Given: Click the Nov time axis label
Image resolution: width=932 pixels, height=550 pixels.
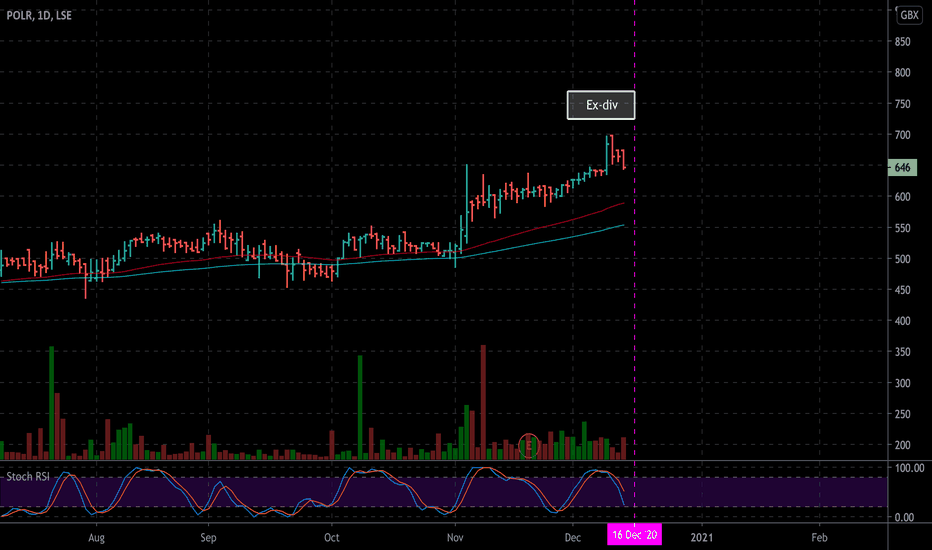Looking at the screenshot, I should coord(455,538).
